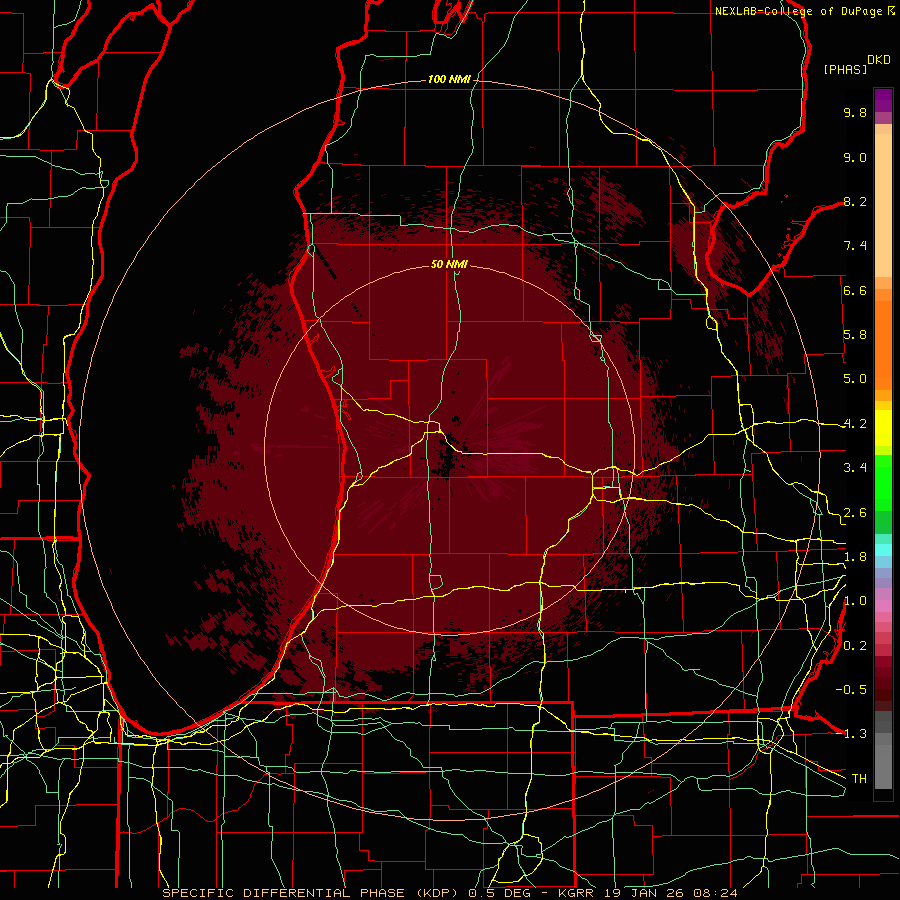
Task: Click the 0.2 value on the scale
Action: tap(855, 646)
